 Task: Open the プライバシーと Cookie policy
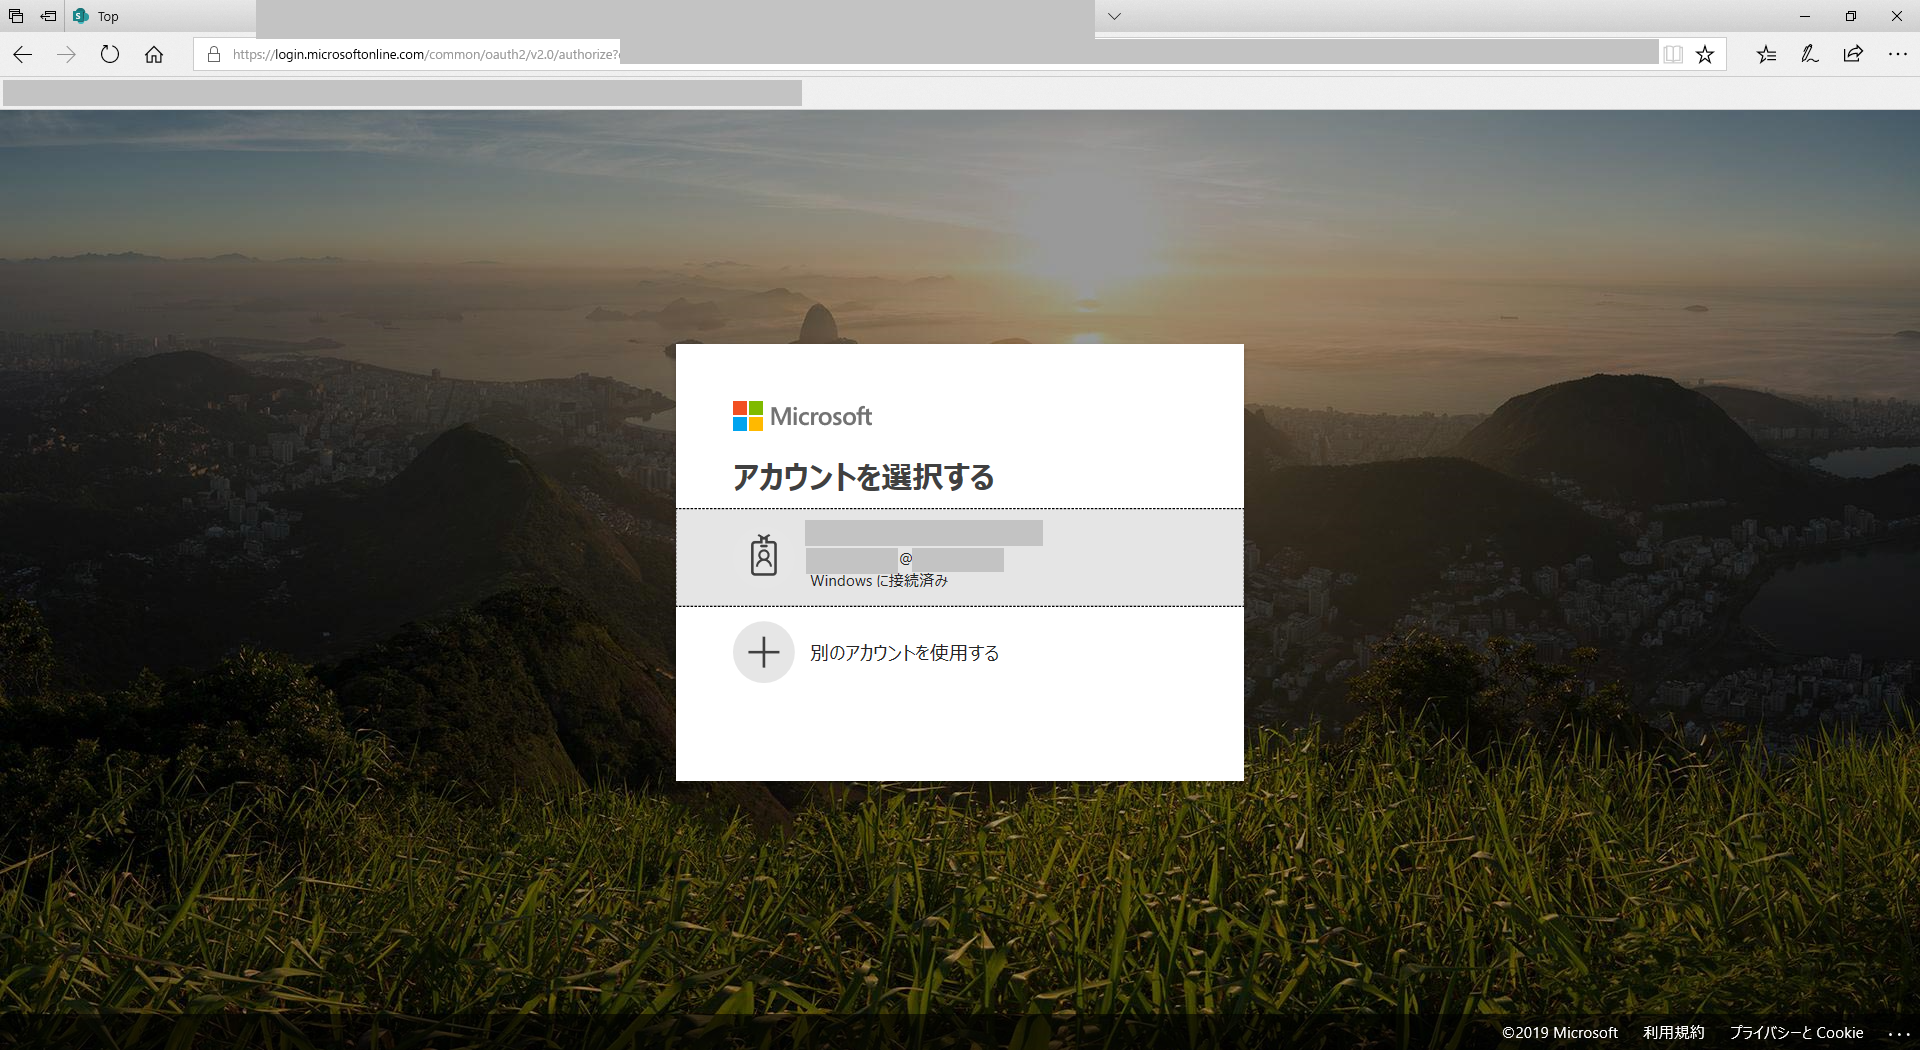(x=1797, y=1033)
